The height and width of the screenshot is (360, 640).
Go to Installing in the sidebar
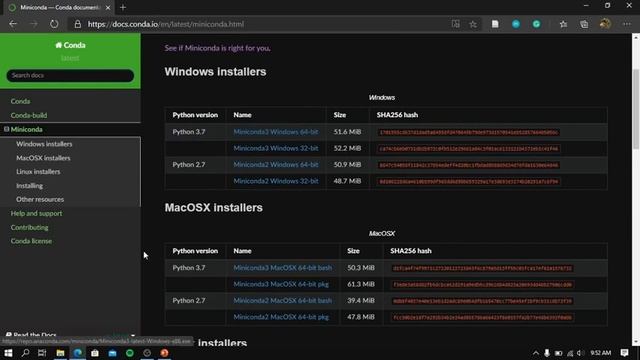(x=29, y=186)
